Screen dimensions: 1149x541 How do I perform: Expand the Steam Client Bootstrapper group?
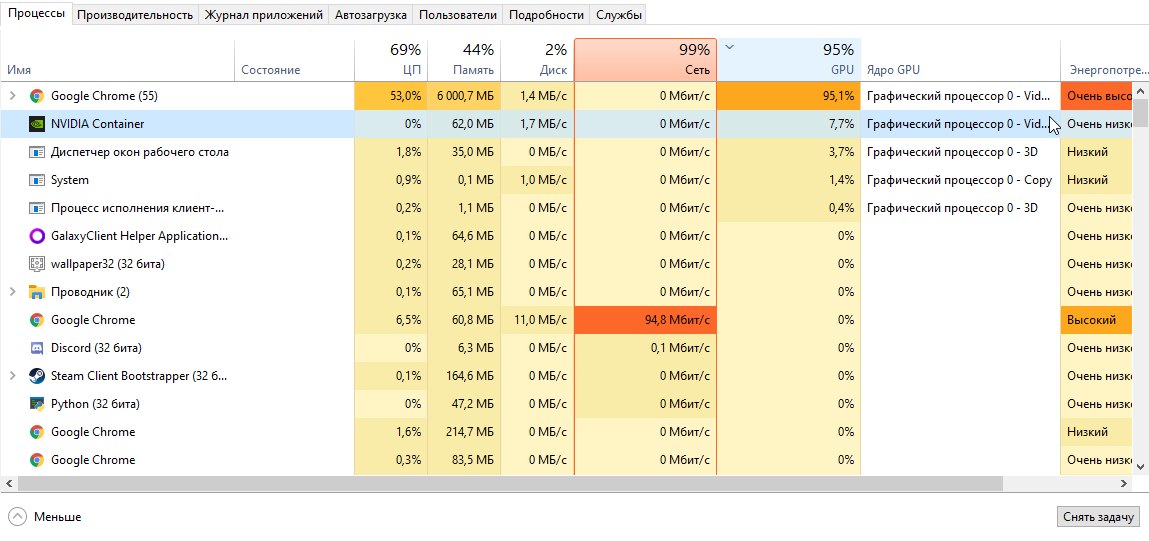12,376
